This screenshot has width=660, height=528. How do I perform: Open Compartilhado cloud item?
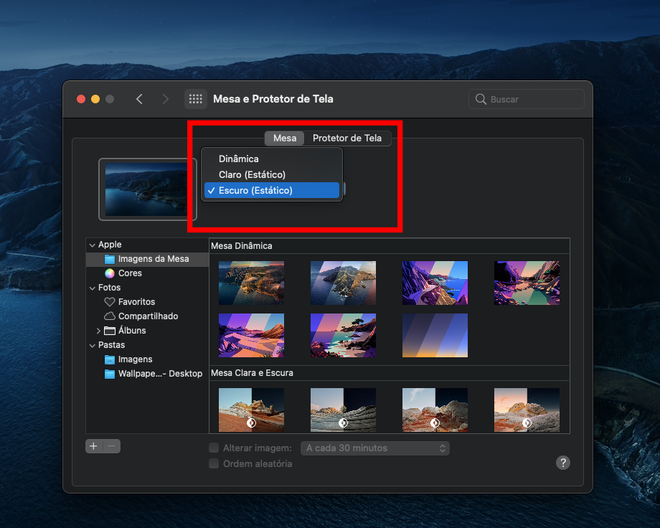click(141, 316)
